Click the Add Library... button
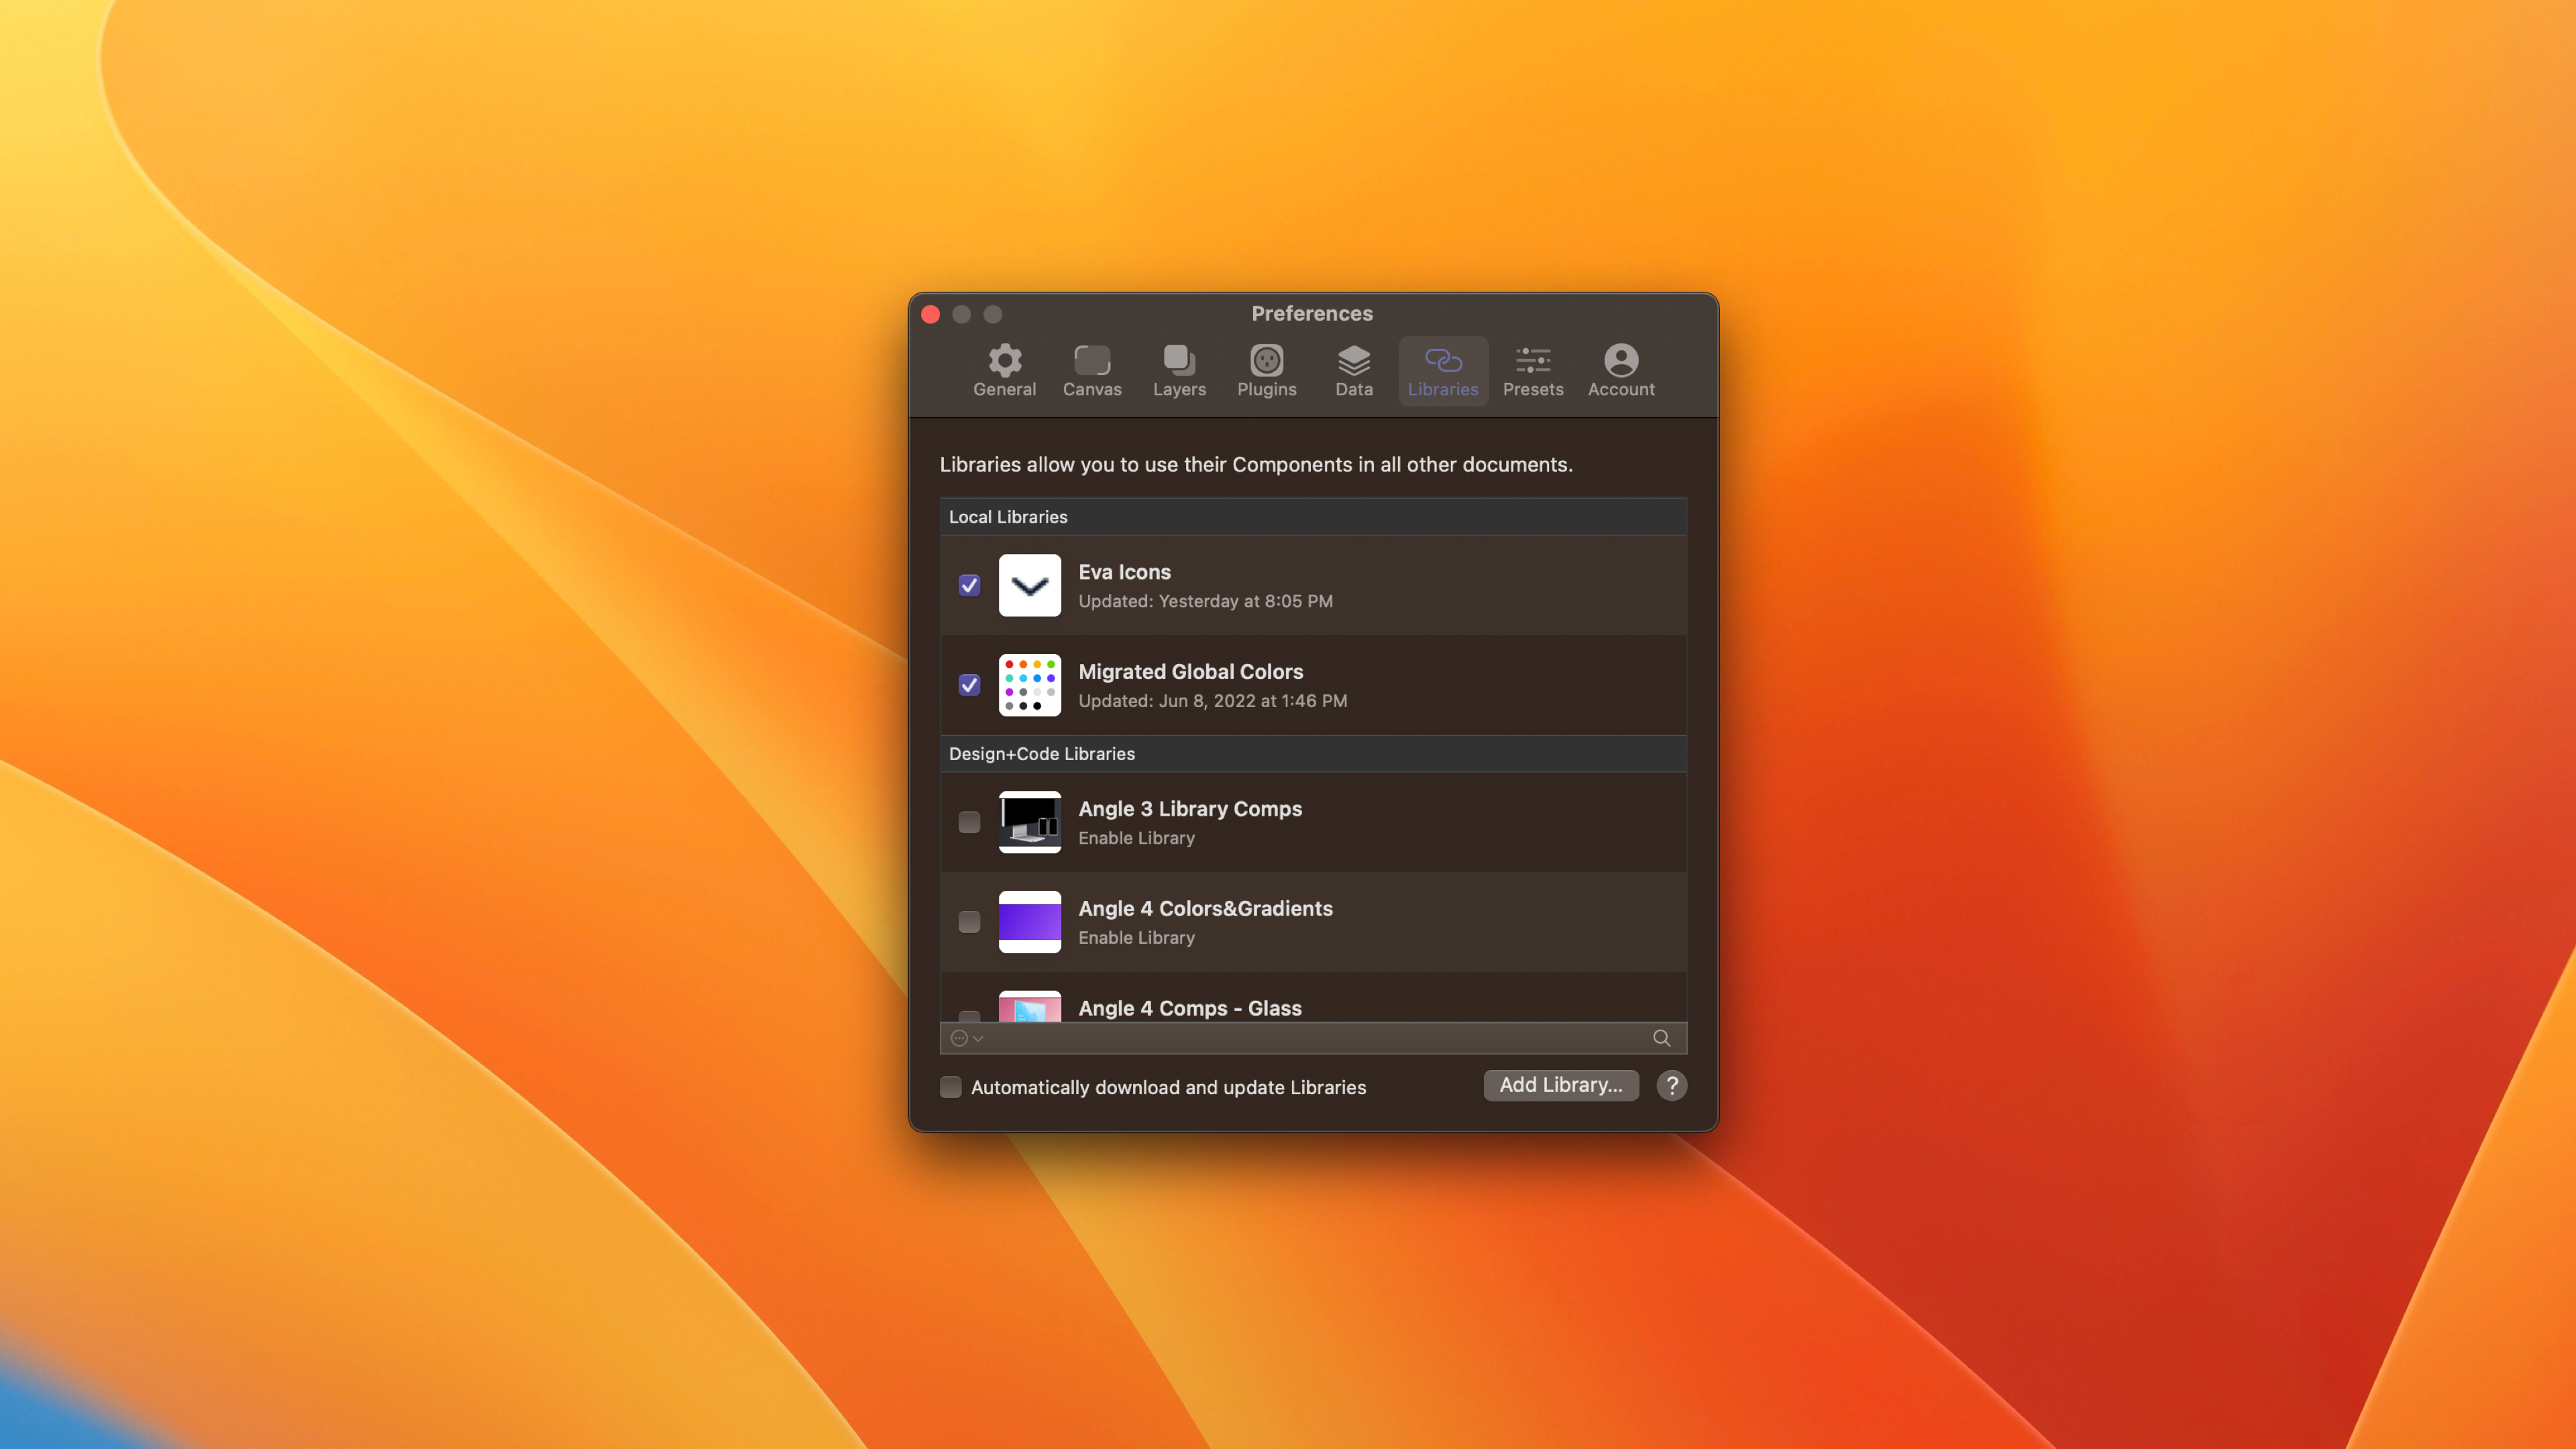This screenshot has height=1449, width=2576. 1560,1085
